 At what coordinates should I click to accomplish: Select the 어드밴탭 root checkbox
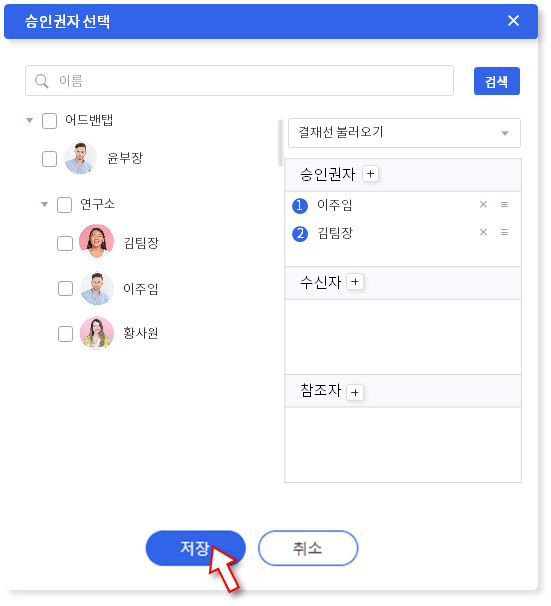click(x=49, y=121)
